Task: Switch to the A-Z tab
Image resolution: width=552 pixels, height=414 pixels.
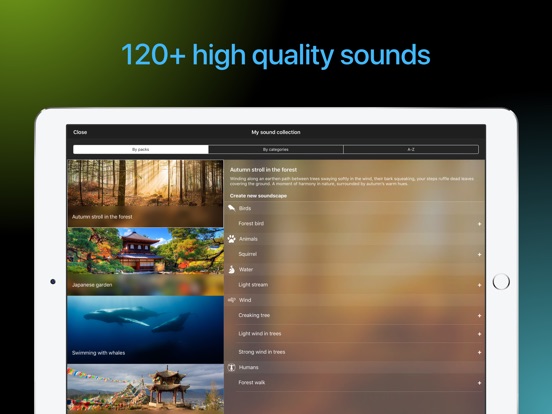Action: (411, 149)
